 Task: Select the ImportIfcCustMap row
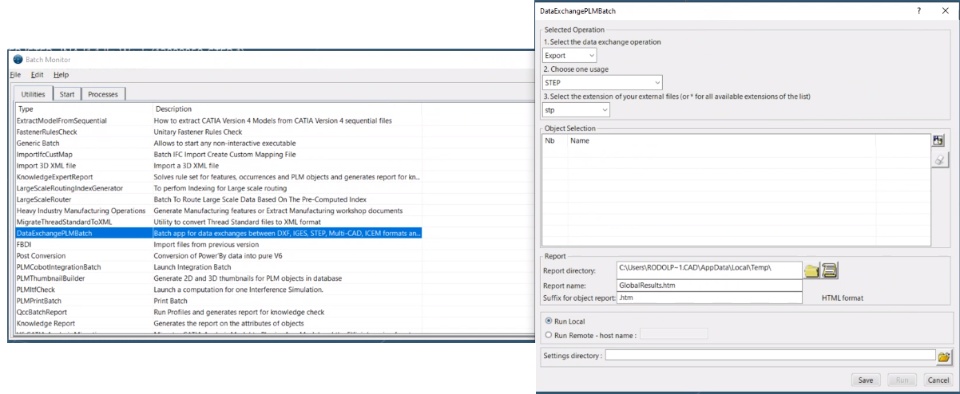click(x=219, y=154)
